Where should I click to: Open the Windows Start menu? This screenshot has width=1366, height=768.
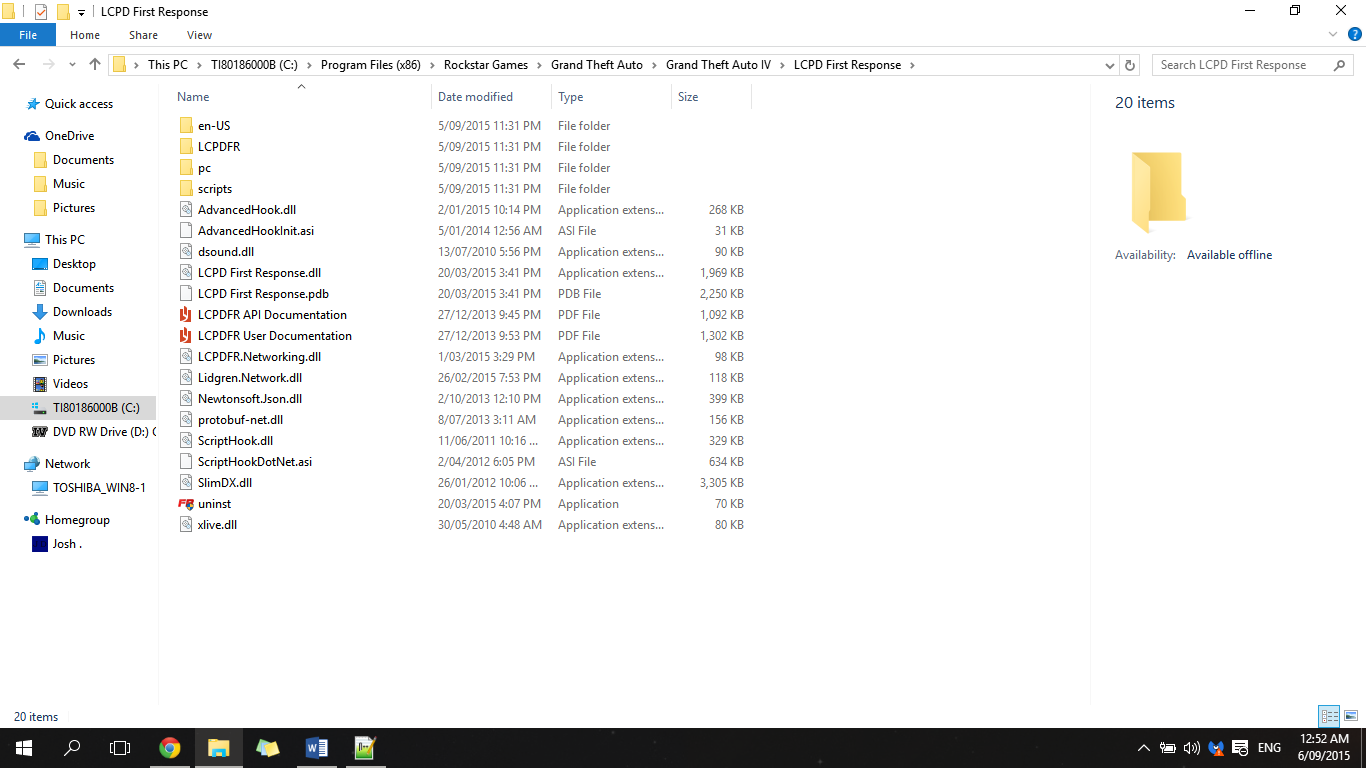[24, 747]
